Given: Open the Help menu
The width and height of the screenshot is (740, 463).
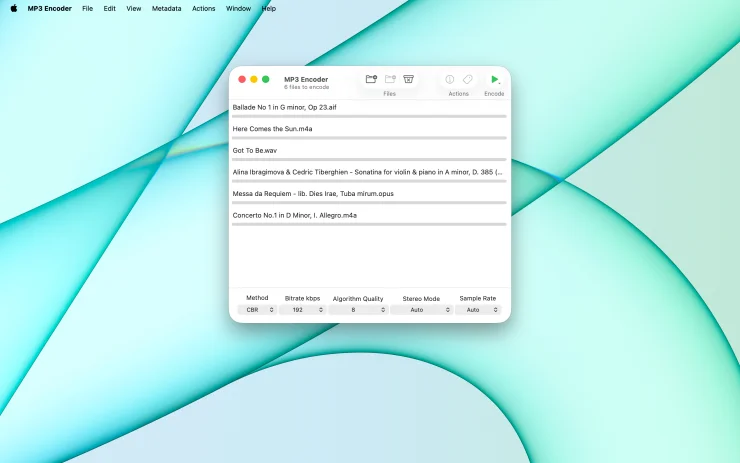Looking at the screenshot, I should click(269, 8).
